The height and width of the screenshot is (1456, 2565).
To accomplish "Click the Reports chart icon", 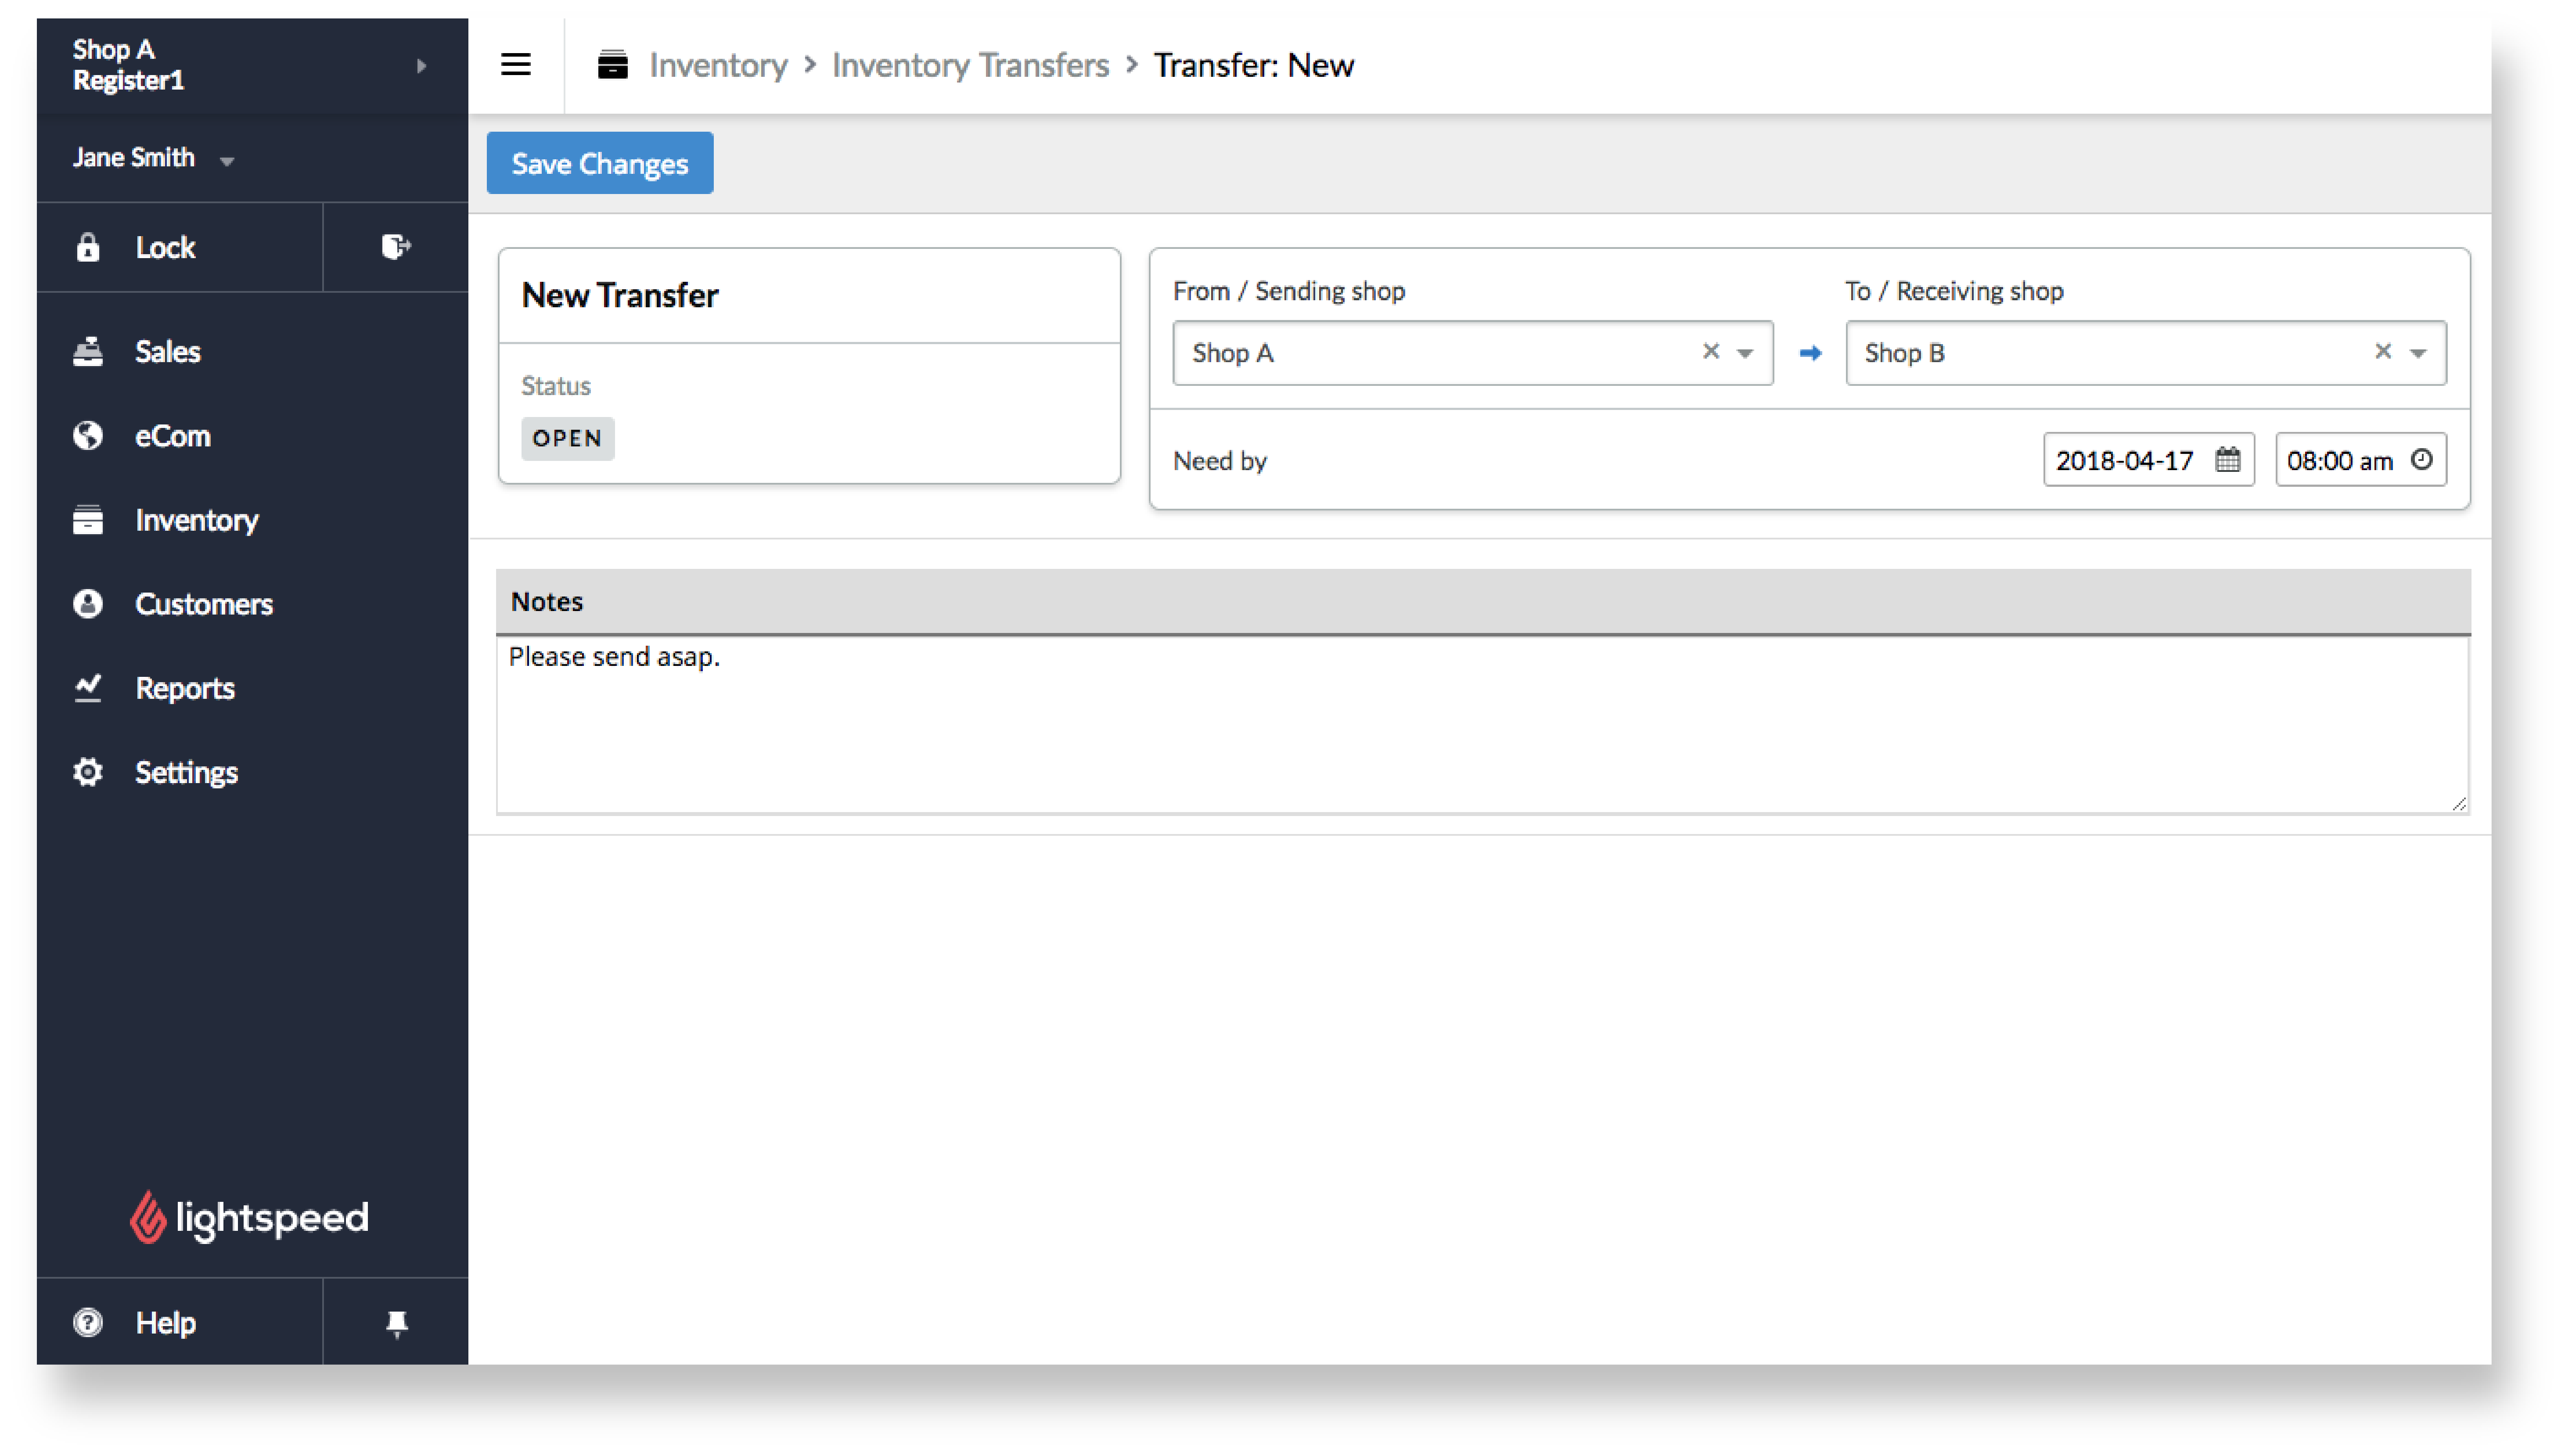I will pos(88,687).
